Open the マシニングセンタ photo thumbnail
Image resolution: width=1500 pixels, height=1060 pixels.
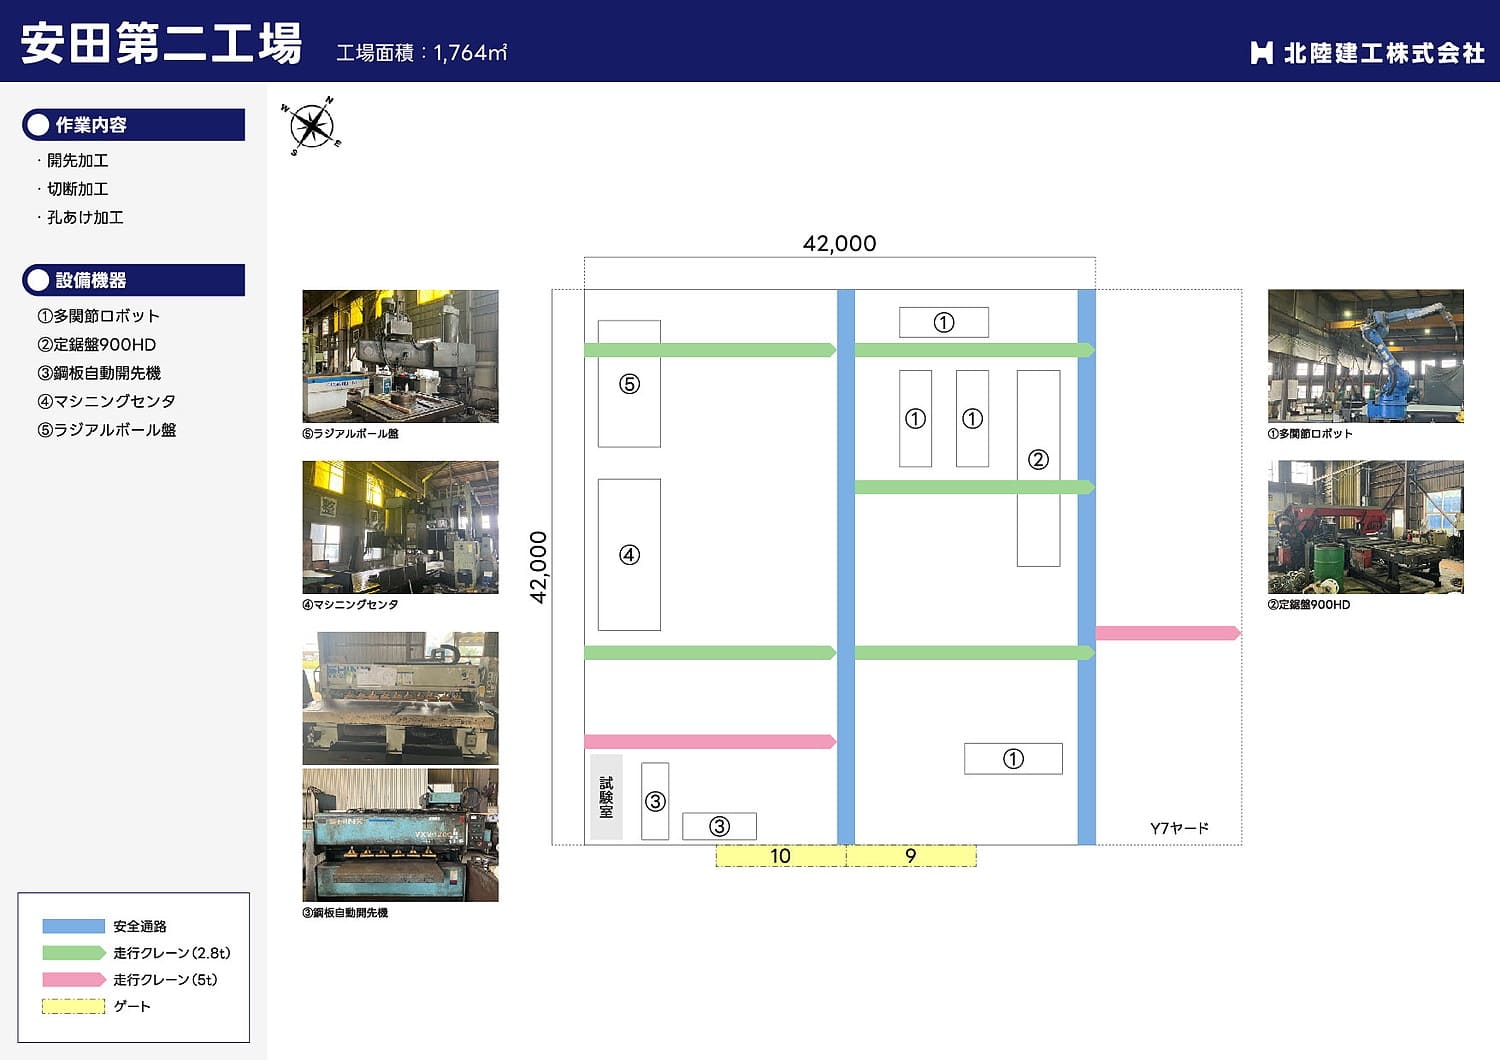400,527
